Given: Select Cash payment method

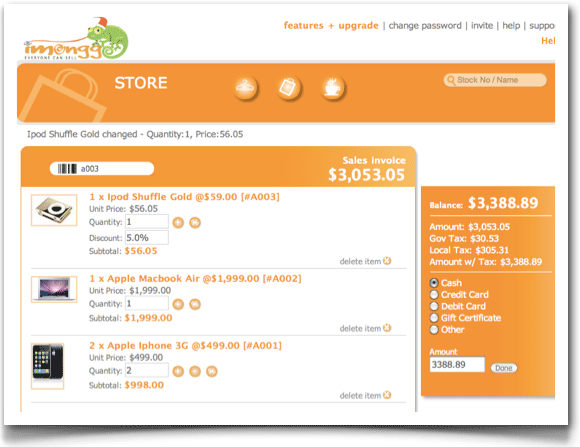Looking at the screenshot, I should 434,283.
